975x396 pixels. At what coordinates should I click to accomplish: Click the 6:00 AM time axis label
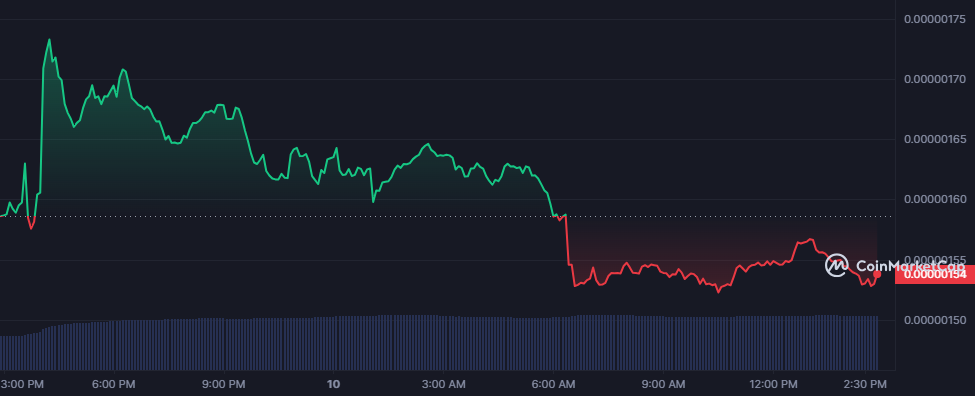tap(554, 384)
